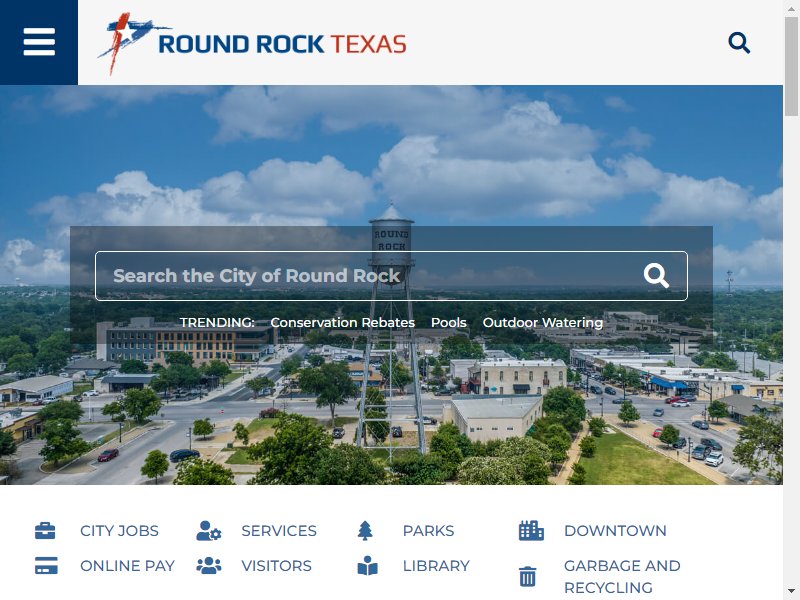
Task: Open the hamburger navigation menu
Action: [x=39, y=42]
